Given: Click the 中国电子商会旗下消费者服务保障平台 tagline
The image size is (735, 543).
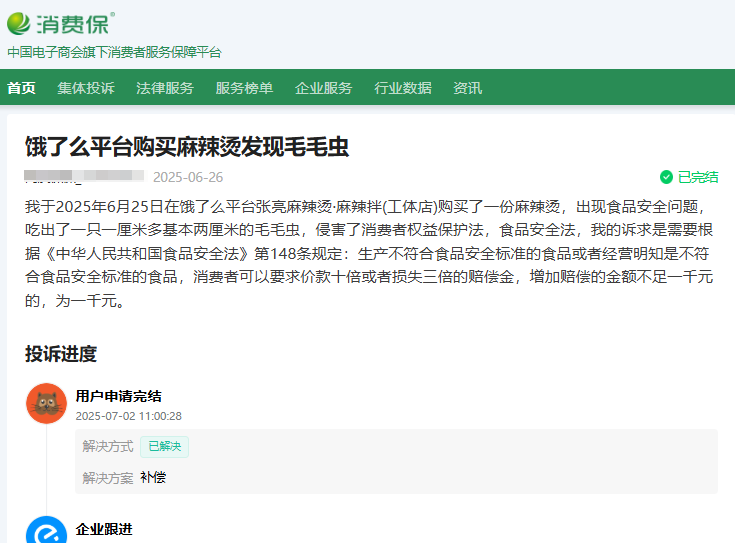Looking at the screenshot, I should coord(114,52).
